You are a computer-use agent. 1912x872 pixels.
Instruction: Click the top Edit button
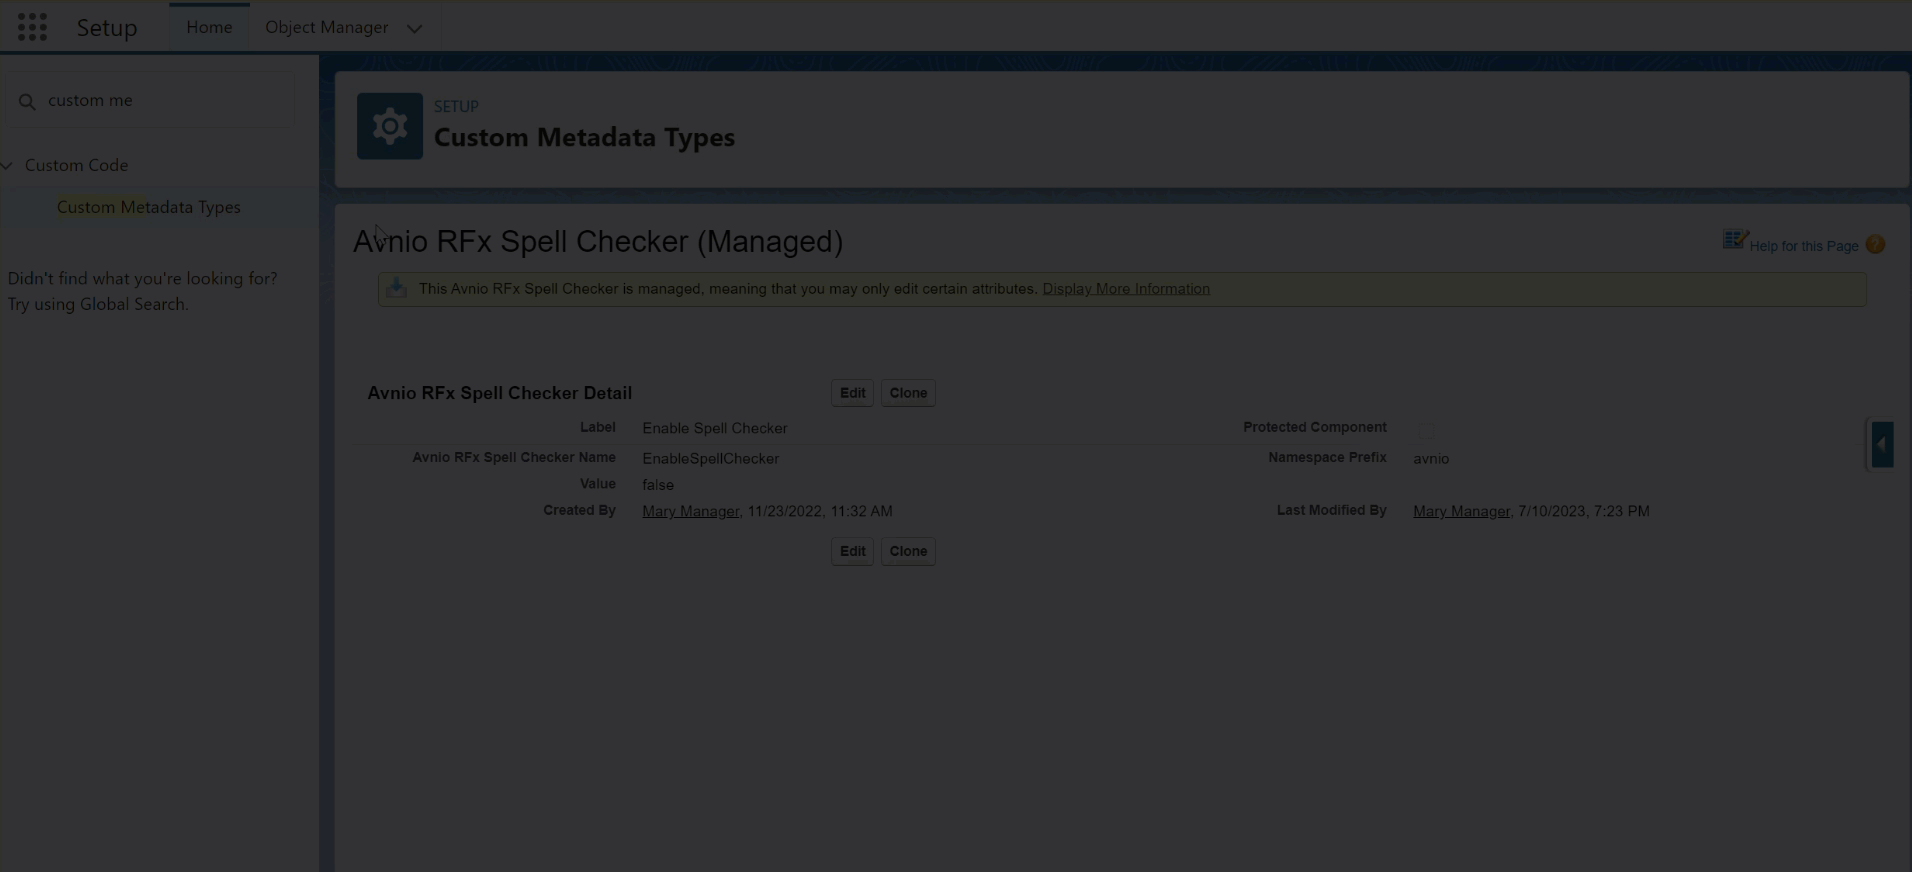click(852, 393)
